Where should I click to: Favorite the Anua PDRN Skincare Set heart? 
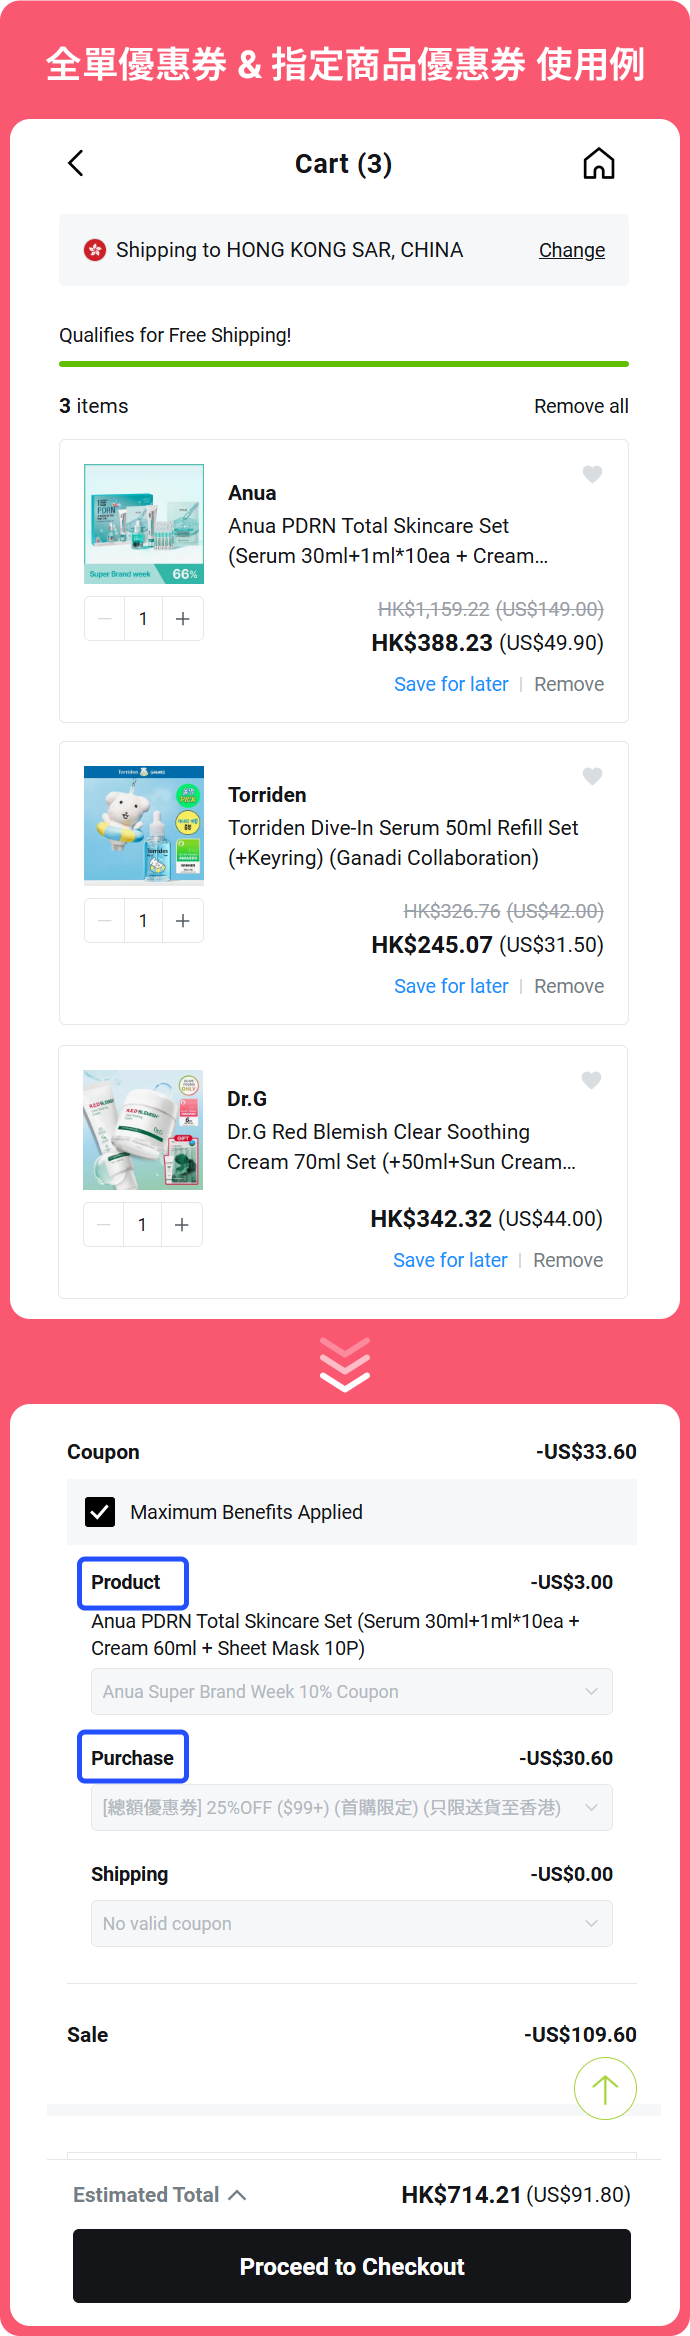coord(591,474)
